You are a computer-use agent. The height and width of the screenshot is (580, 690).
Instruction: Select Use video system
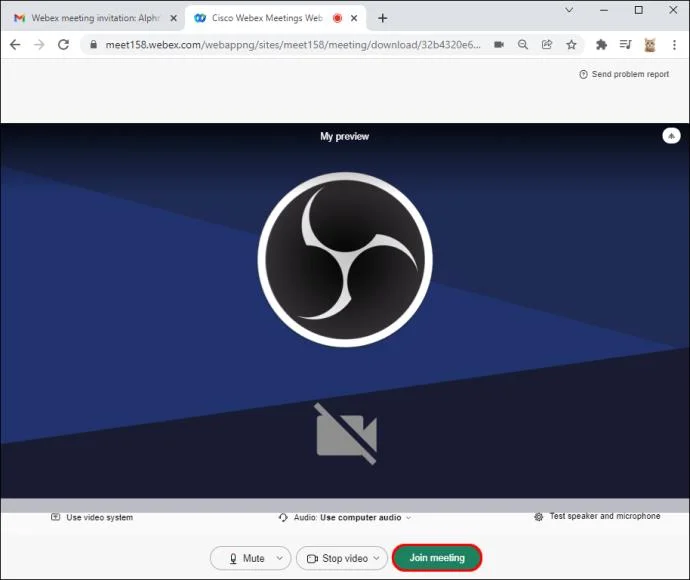click(x=92, y=518)
